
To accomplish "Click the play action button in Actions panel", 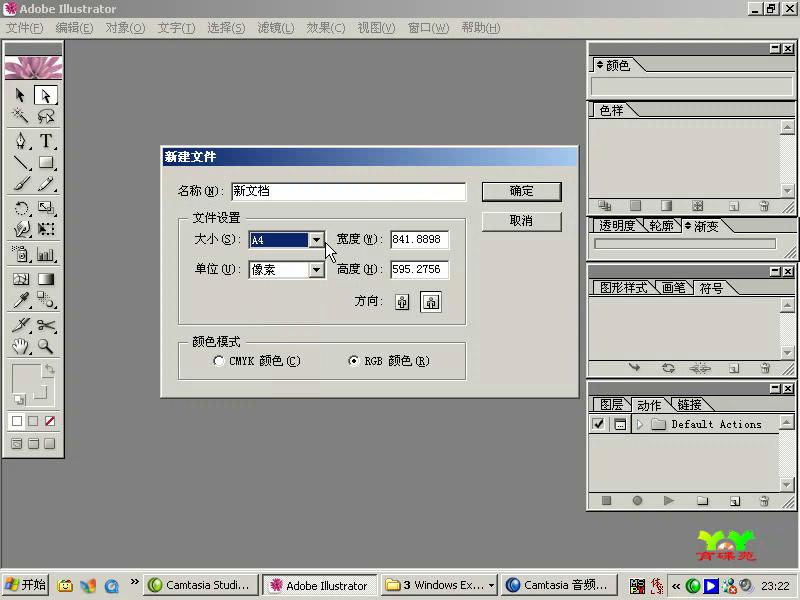I will (668, 501).
